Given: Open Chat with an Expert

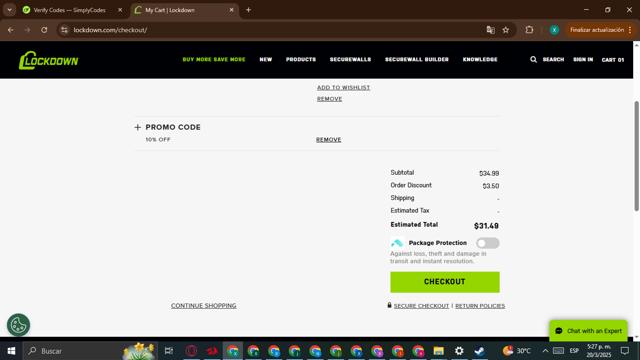Looking at the screenshot, I should tap(588, 331).
